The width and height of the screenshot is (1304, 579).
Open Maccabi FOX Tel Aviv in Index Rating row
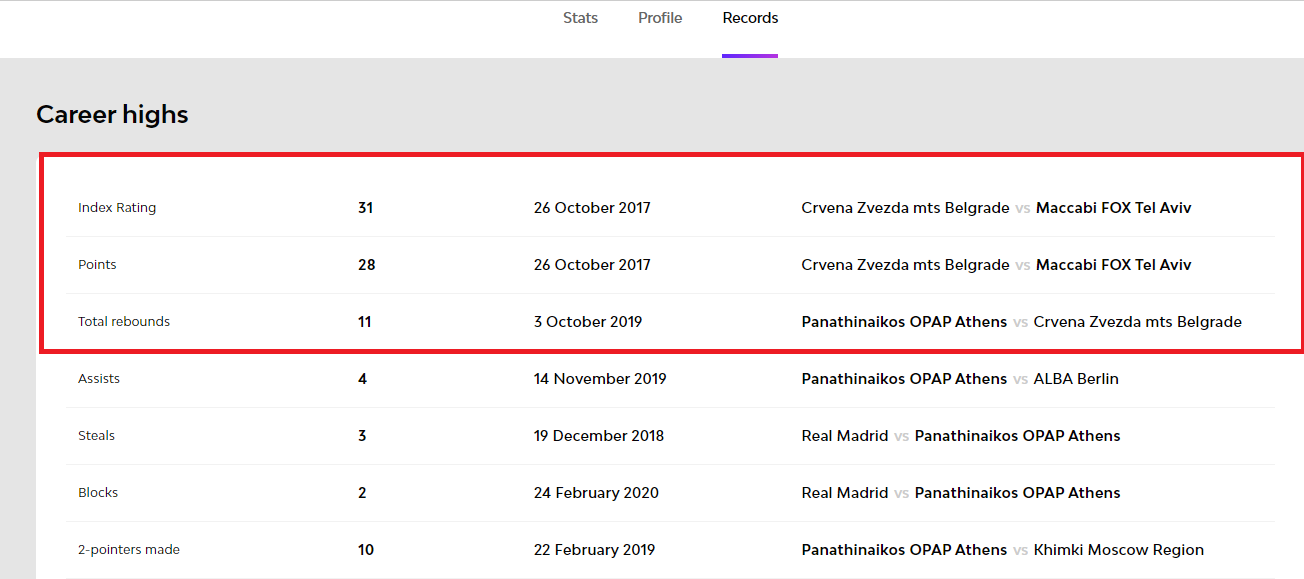coord(1114,208)
